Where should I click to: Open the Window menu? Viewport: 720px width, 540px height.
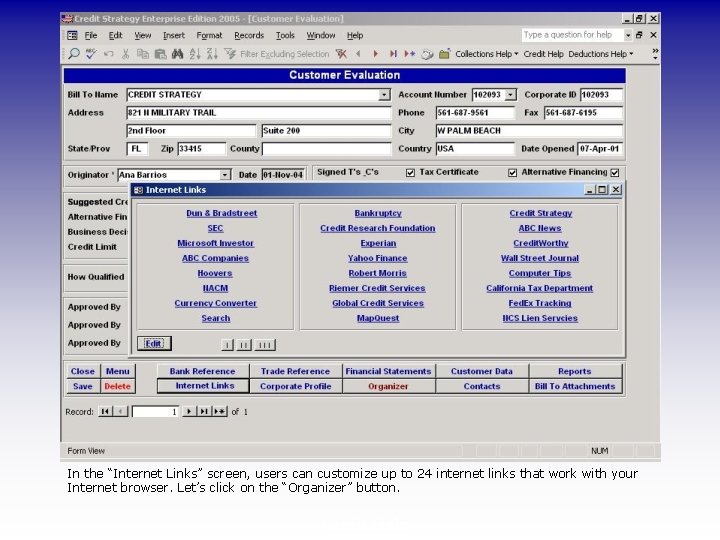(321, 35)
